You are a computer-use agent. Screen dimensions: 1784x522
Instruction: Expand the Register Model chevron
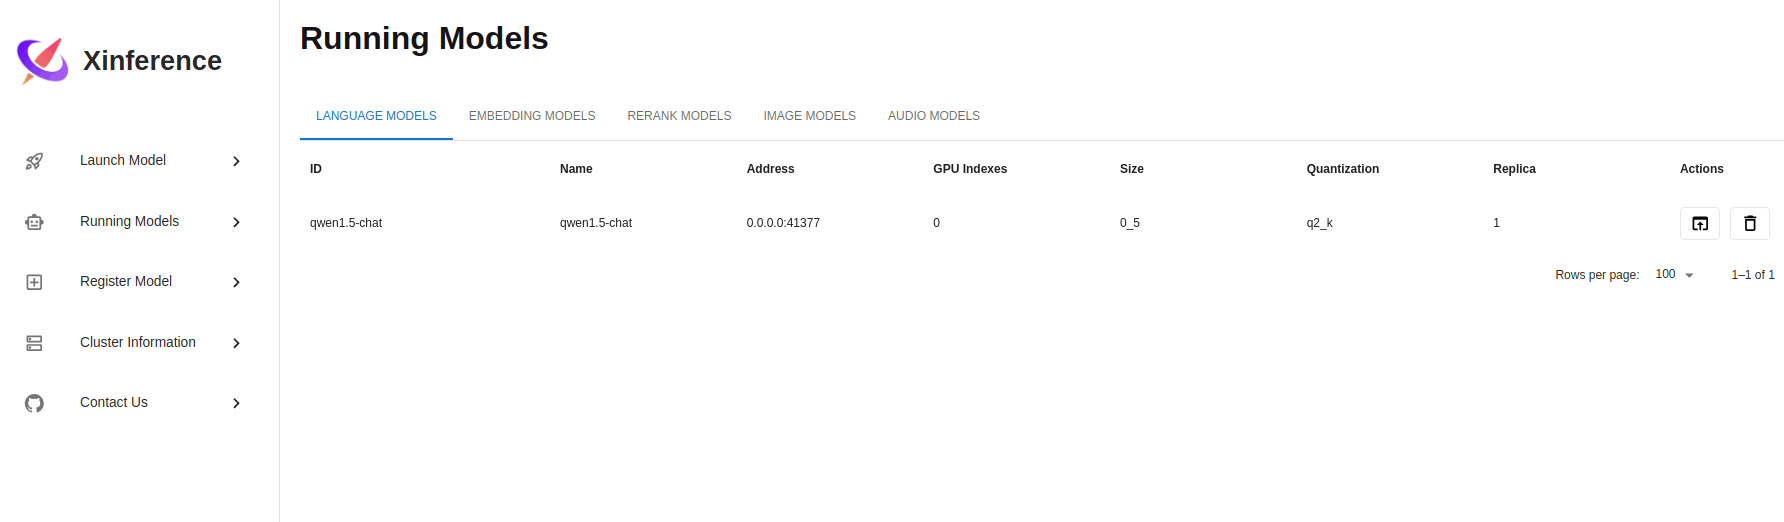tap(236, 282)
